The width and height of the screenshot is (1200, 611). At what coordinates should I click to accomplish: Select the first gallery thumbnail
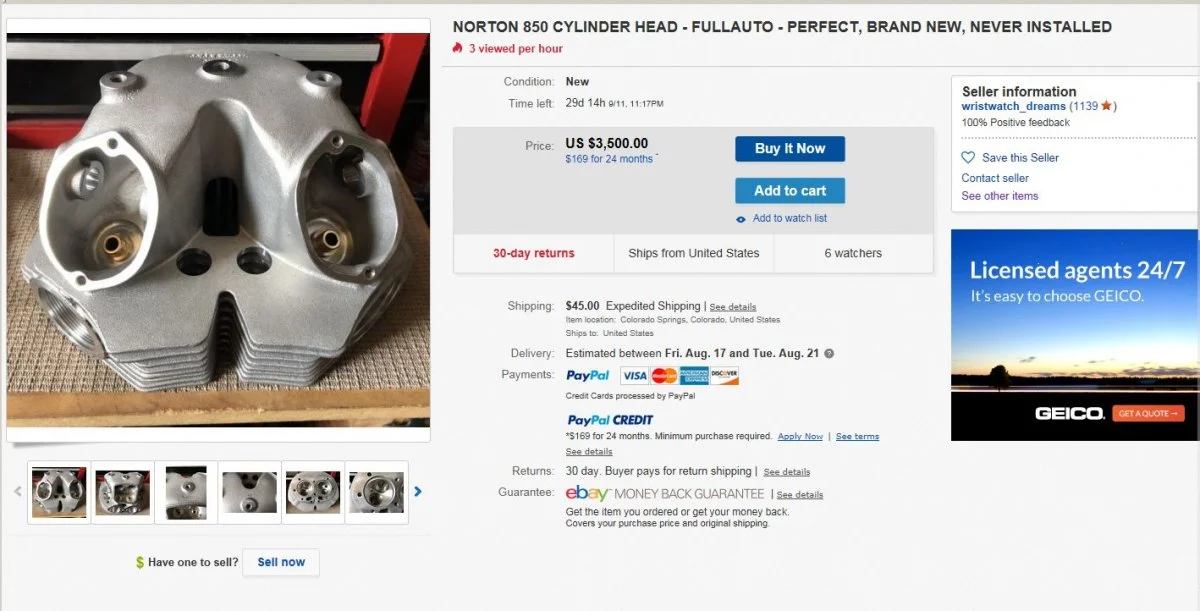pyautogui.click(x=58, y=491)
